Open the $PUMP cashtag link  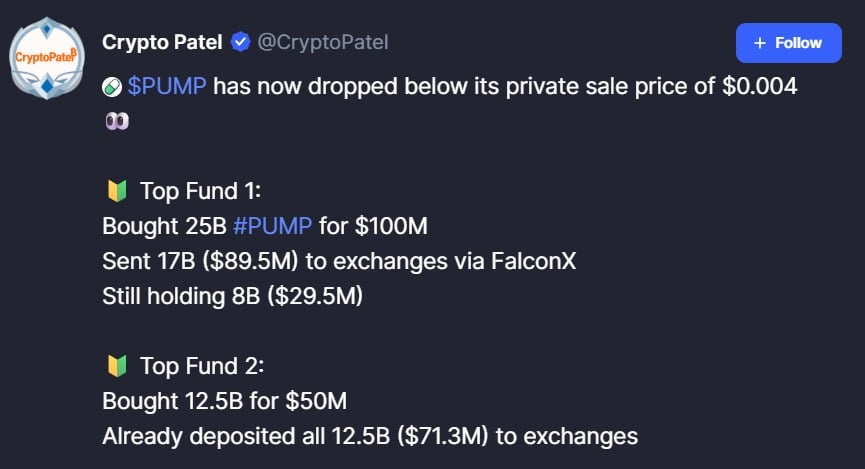click(167, 87)
